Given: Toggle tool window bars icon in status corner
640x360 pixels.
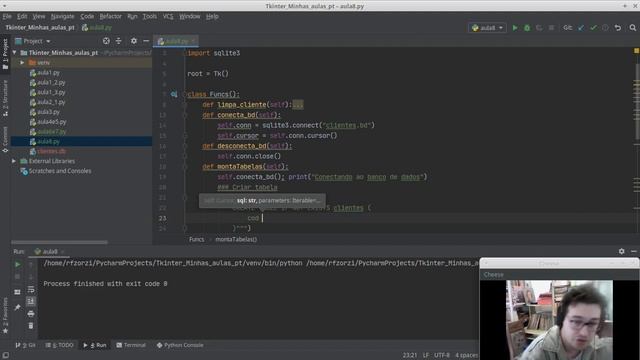Looking at the screenshot, I should pos(6,355).
